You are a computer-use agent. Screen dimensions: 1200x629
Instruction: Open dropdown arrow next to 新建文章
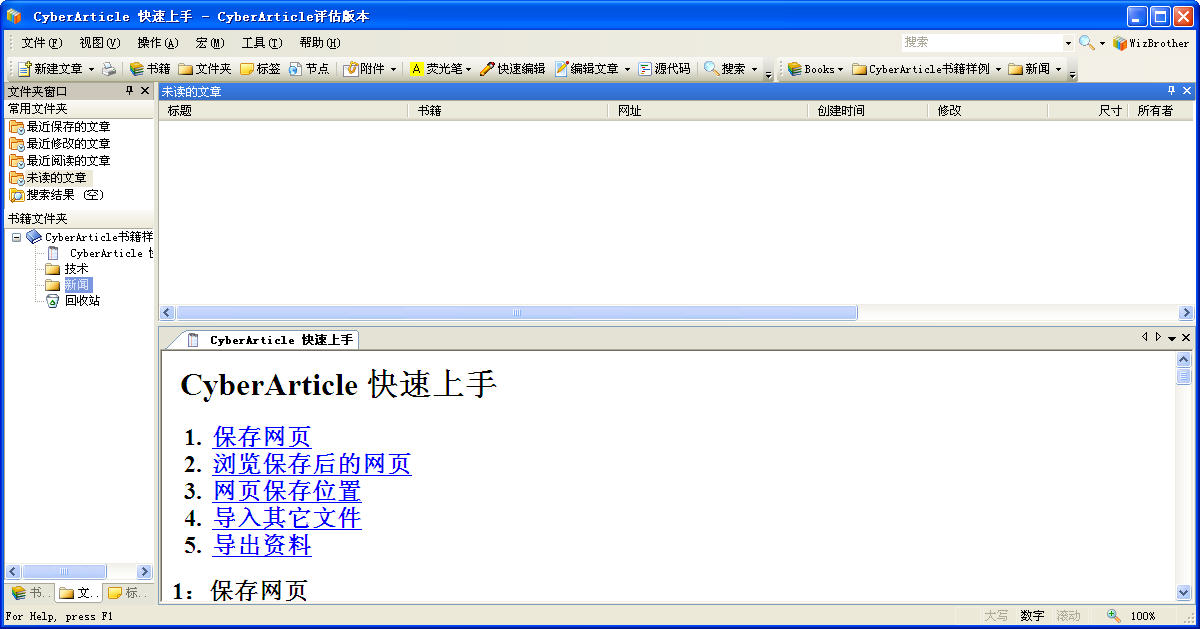click(x=91, y=69)
